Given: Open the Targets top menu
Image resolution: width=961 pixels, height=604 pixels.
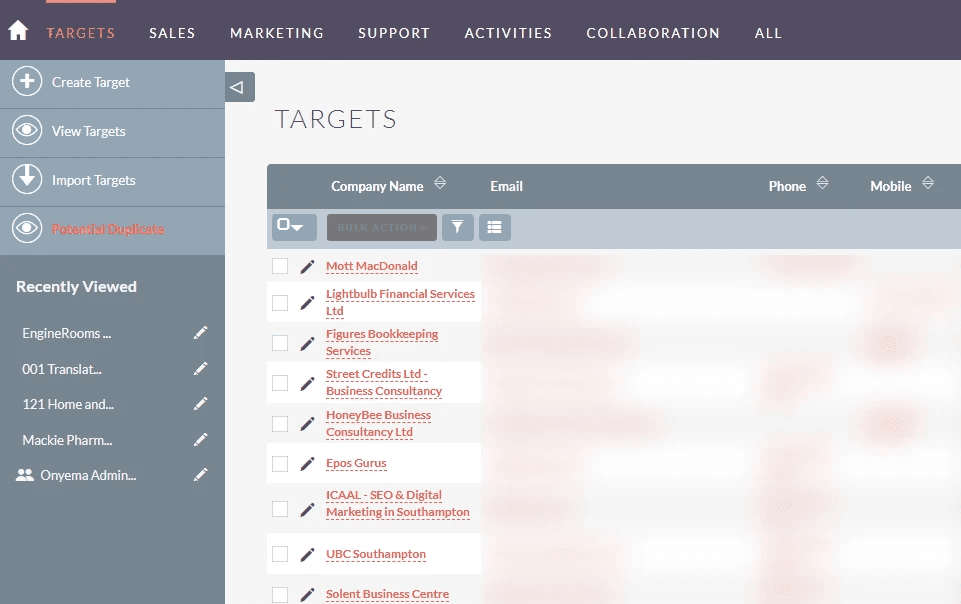Looking at the screenshot, I should pyautogui.click(x=81, y=33).
